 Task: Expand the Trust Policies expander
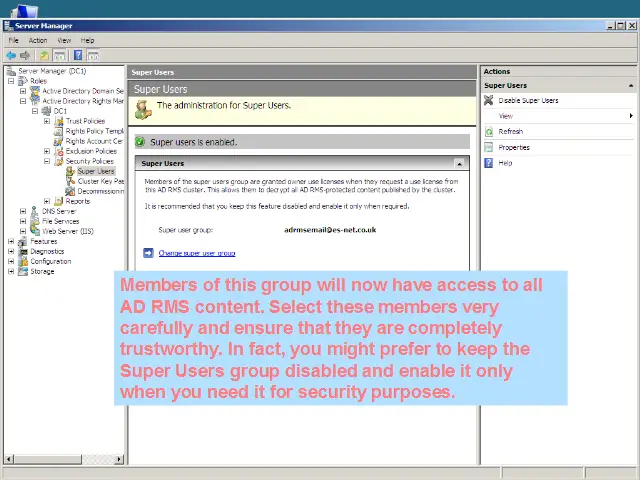click(47, 121)
